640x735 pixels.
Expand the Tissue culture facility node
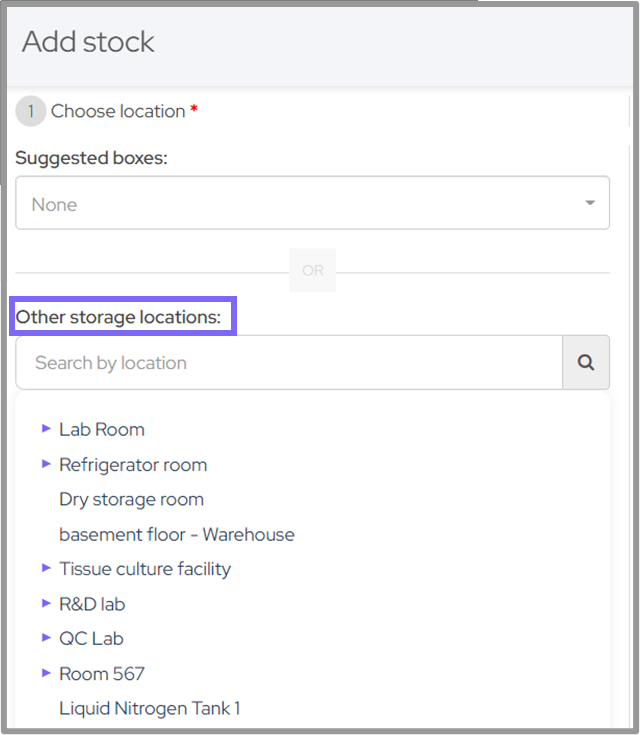click(46, 568)
